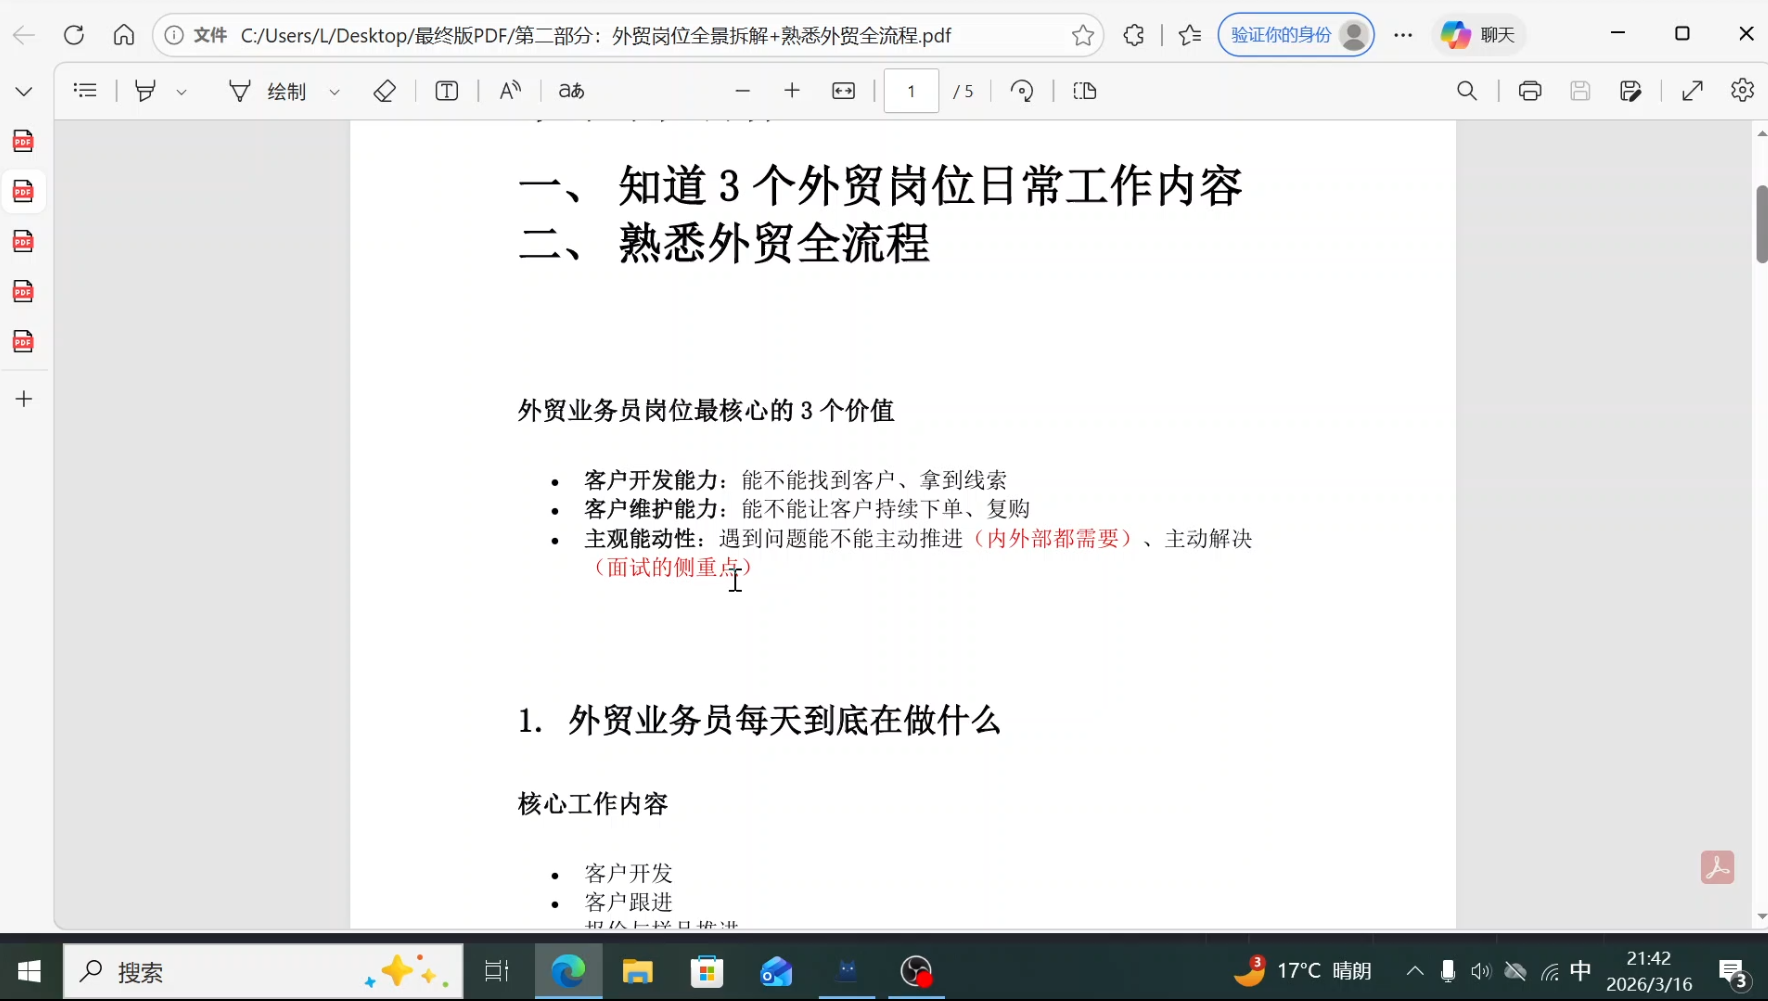Toggle fit-to-width zoom mode
Screen dimensions: 1768x1001
(843, 90)
